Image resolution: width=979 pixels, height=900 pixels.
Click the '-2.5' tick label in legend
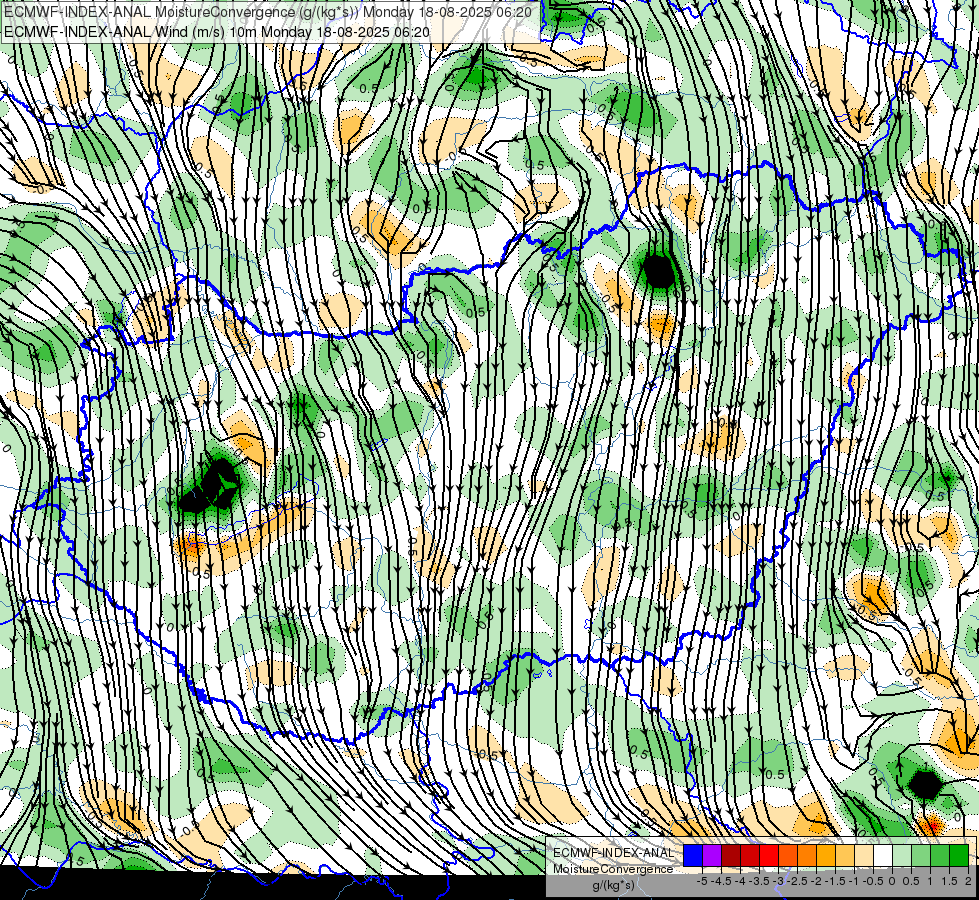(x=798, y=881)
